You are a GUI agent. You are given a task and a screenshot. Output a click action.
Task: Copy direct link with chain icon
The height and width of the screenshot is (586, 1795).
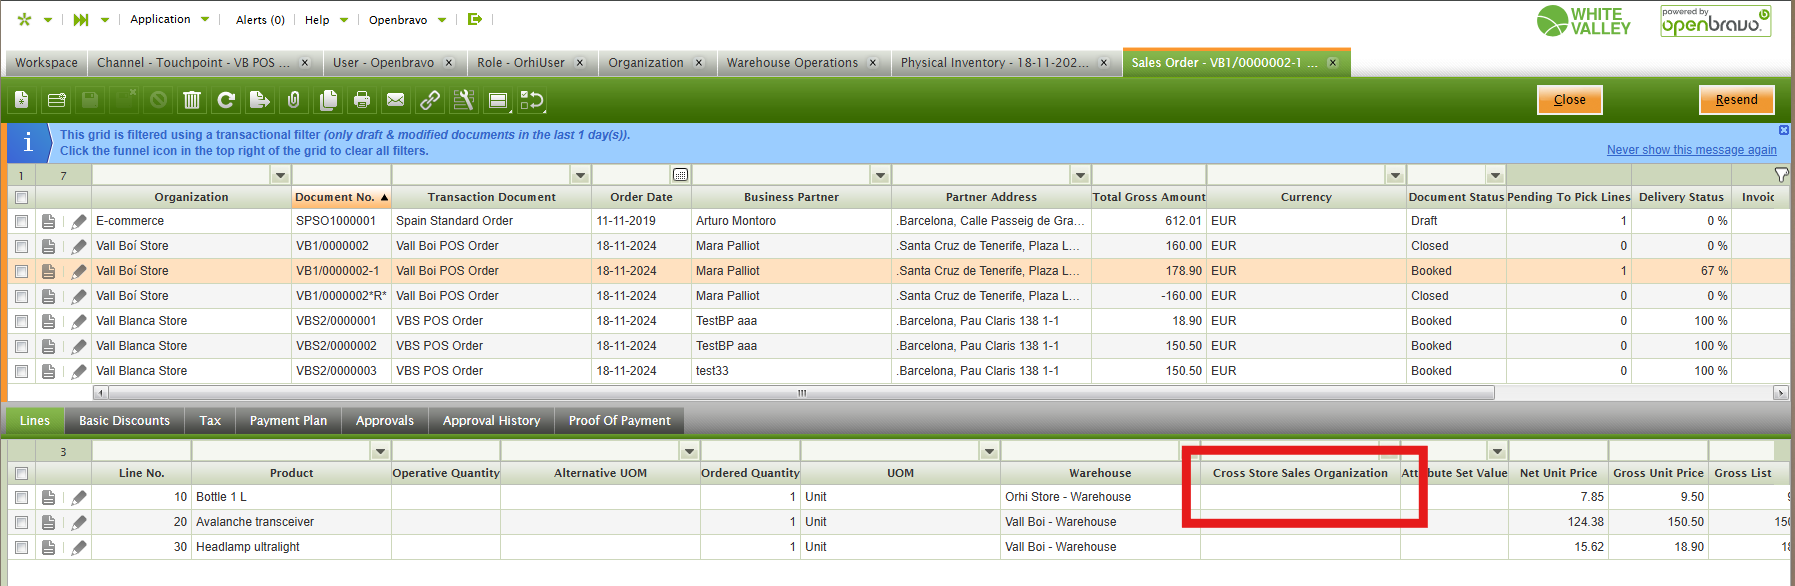pos(430,100)
